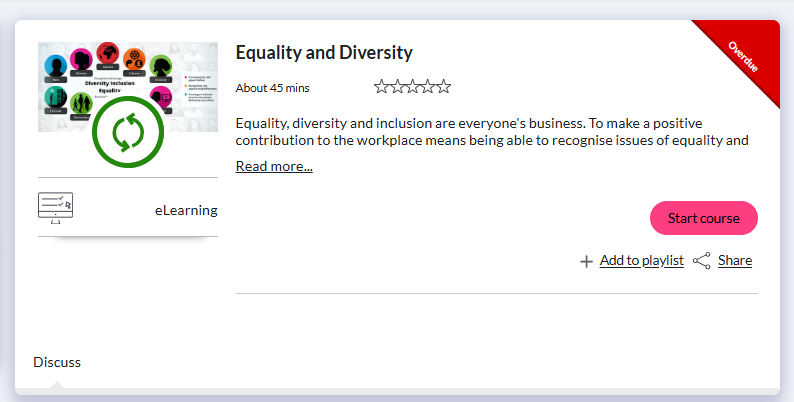The width and height of the screenshot is (794, 402).
Task: Select the fourth rating star
Action: click(428, 87)
